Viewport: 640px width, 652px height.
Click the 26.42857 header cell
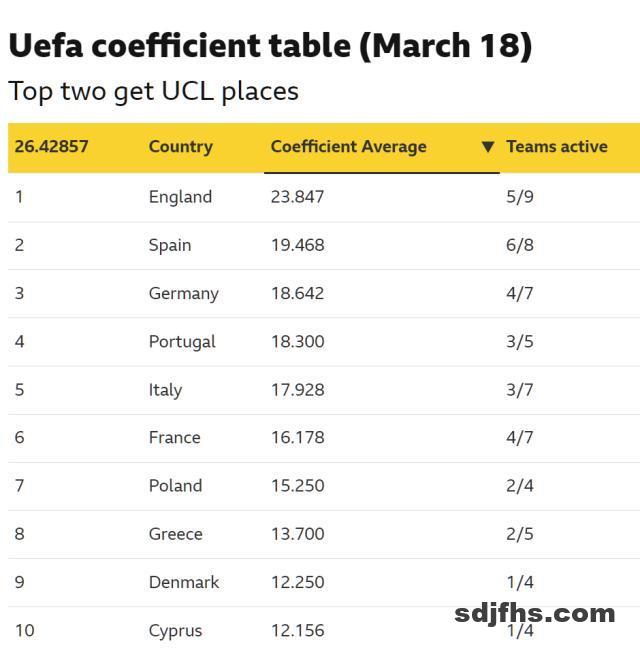point(51,147)
